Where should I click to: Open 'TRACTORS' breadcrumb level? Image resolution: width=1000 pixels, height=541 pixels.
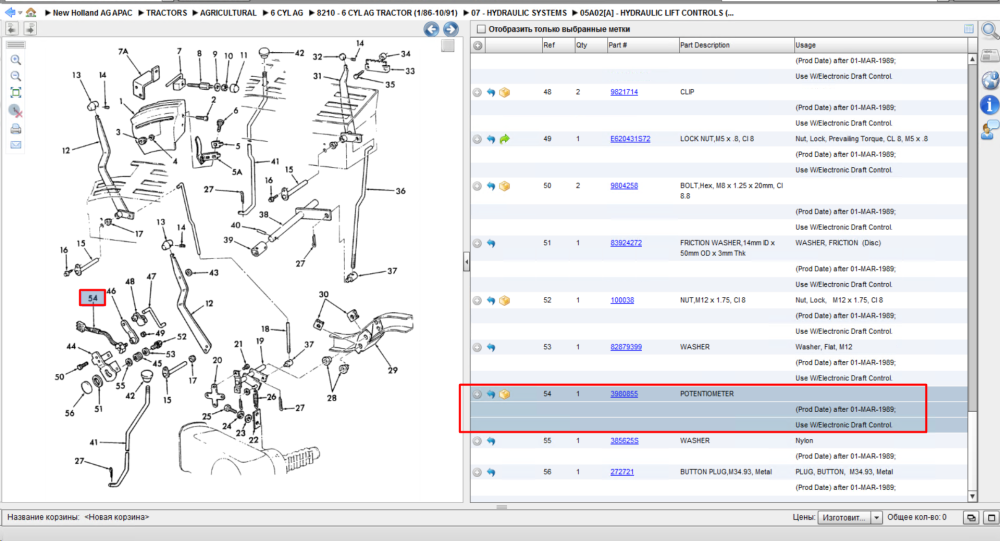click(x=166, y=13)
